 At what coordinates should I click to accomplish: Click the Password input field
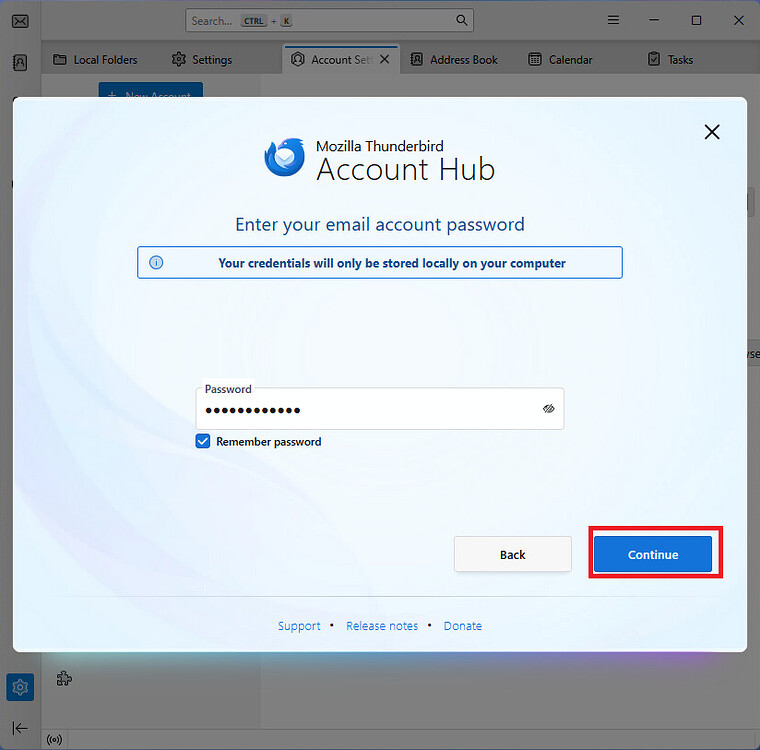[380, 409]
